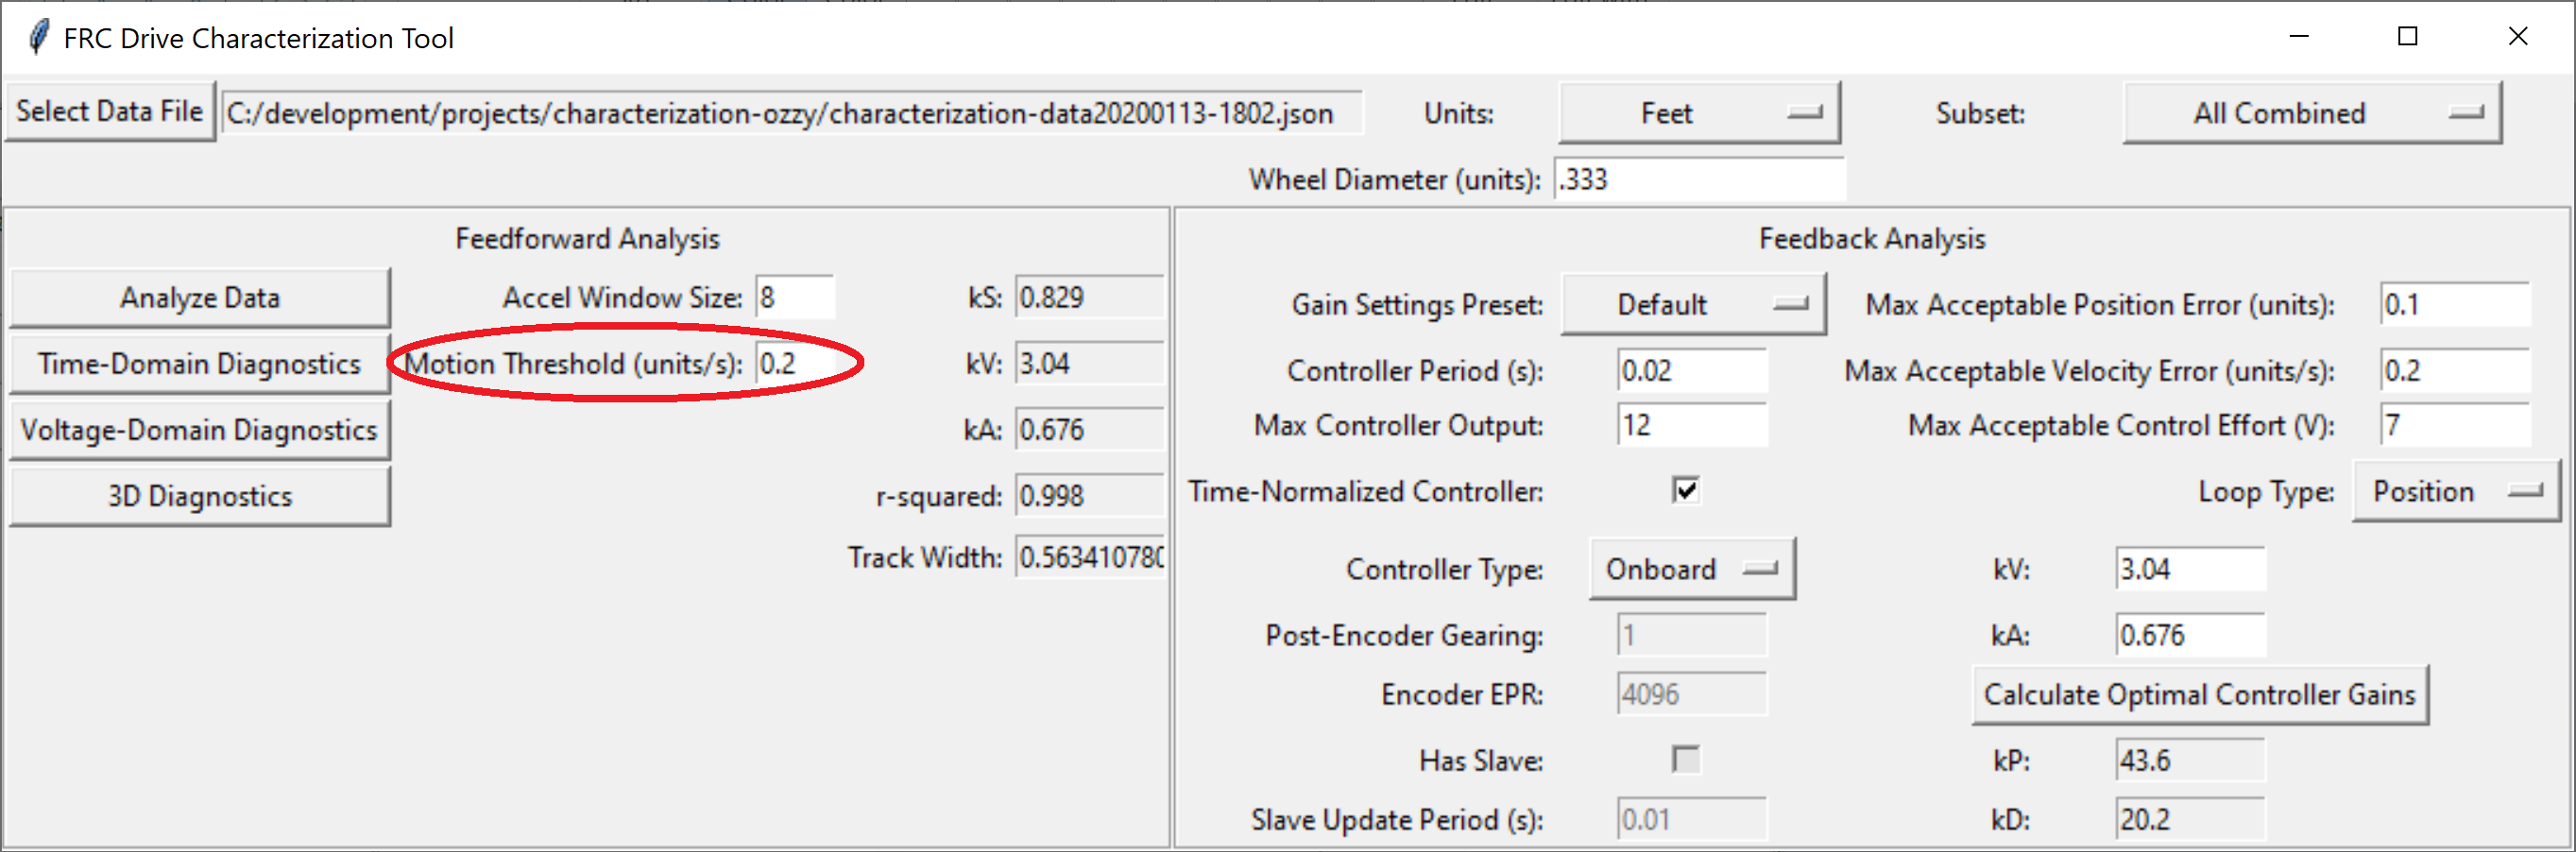
Task: Click the Python feather icon in title bar
Action: [x=38, y=36]
